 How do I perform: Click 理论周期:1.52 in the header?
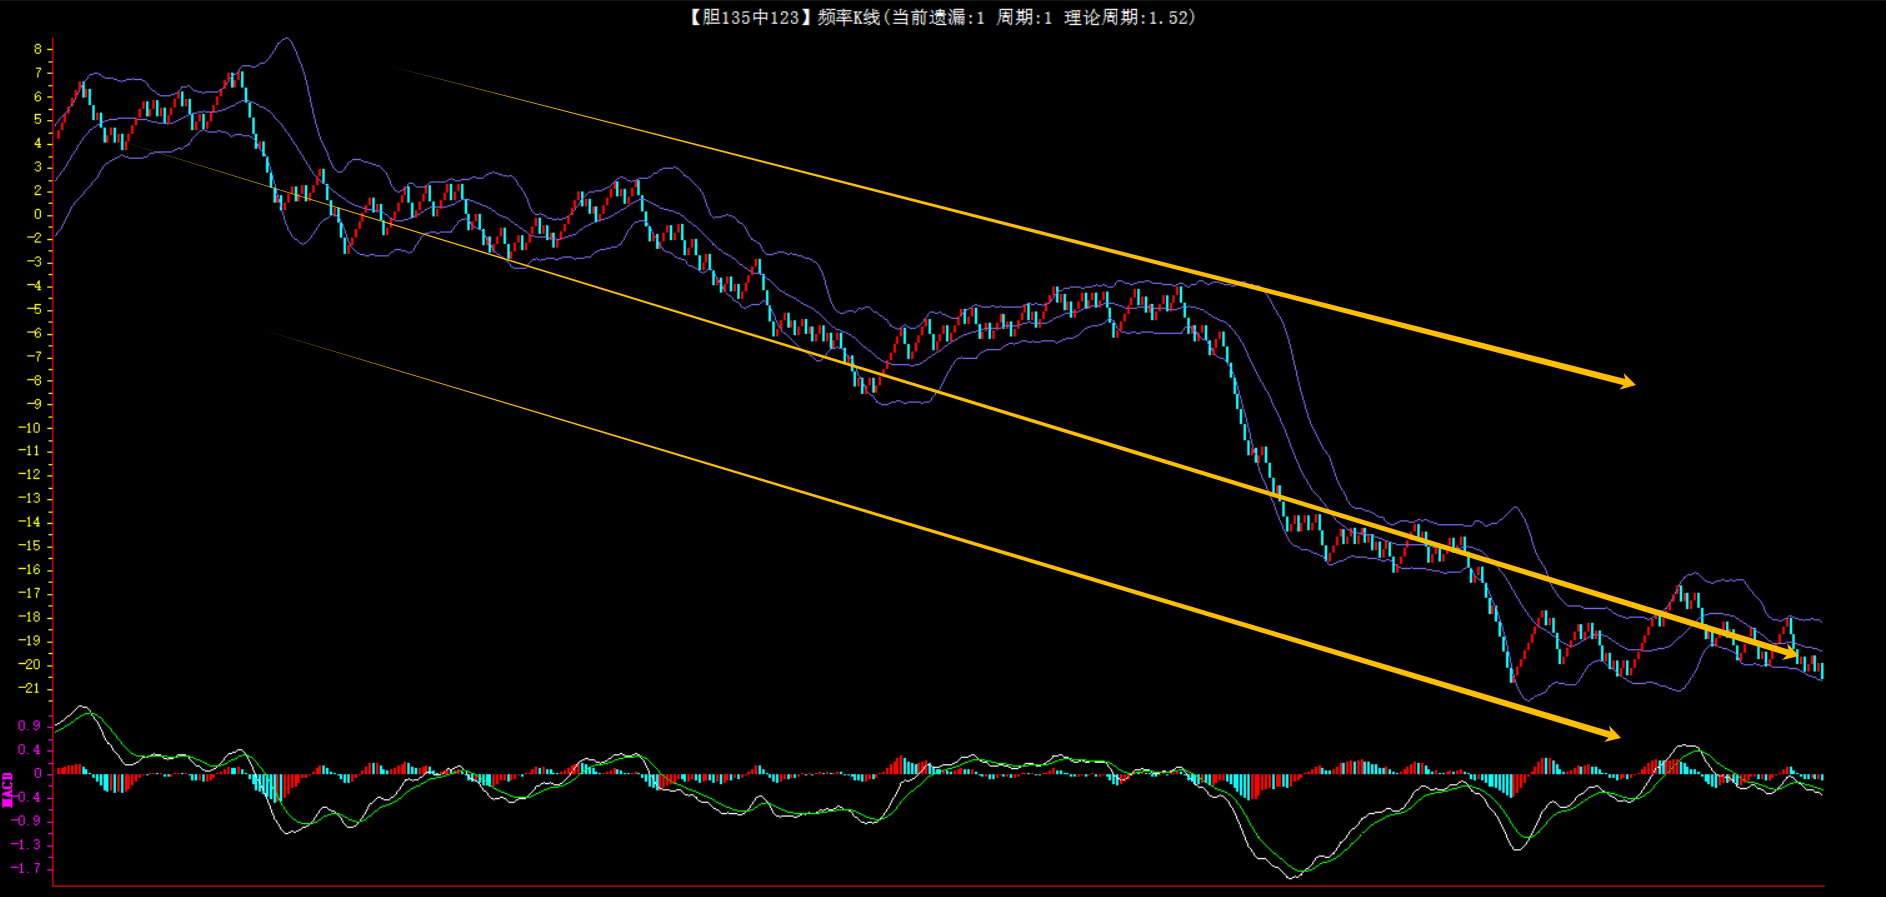point(1129,17)
